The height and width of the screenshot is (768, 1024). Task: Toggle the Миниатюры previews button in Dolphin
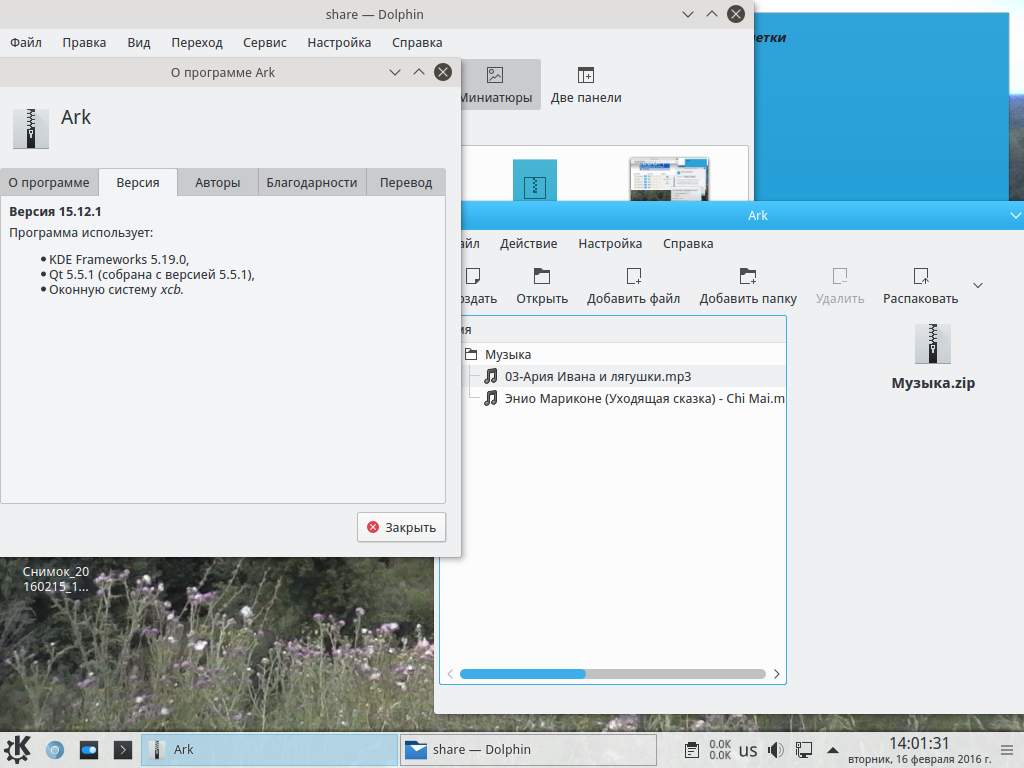(x=496, y=85)
